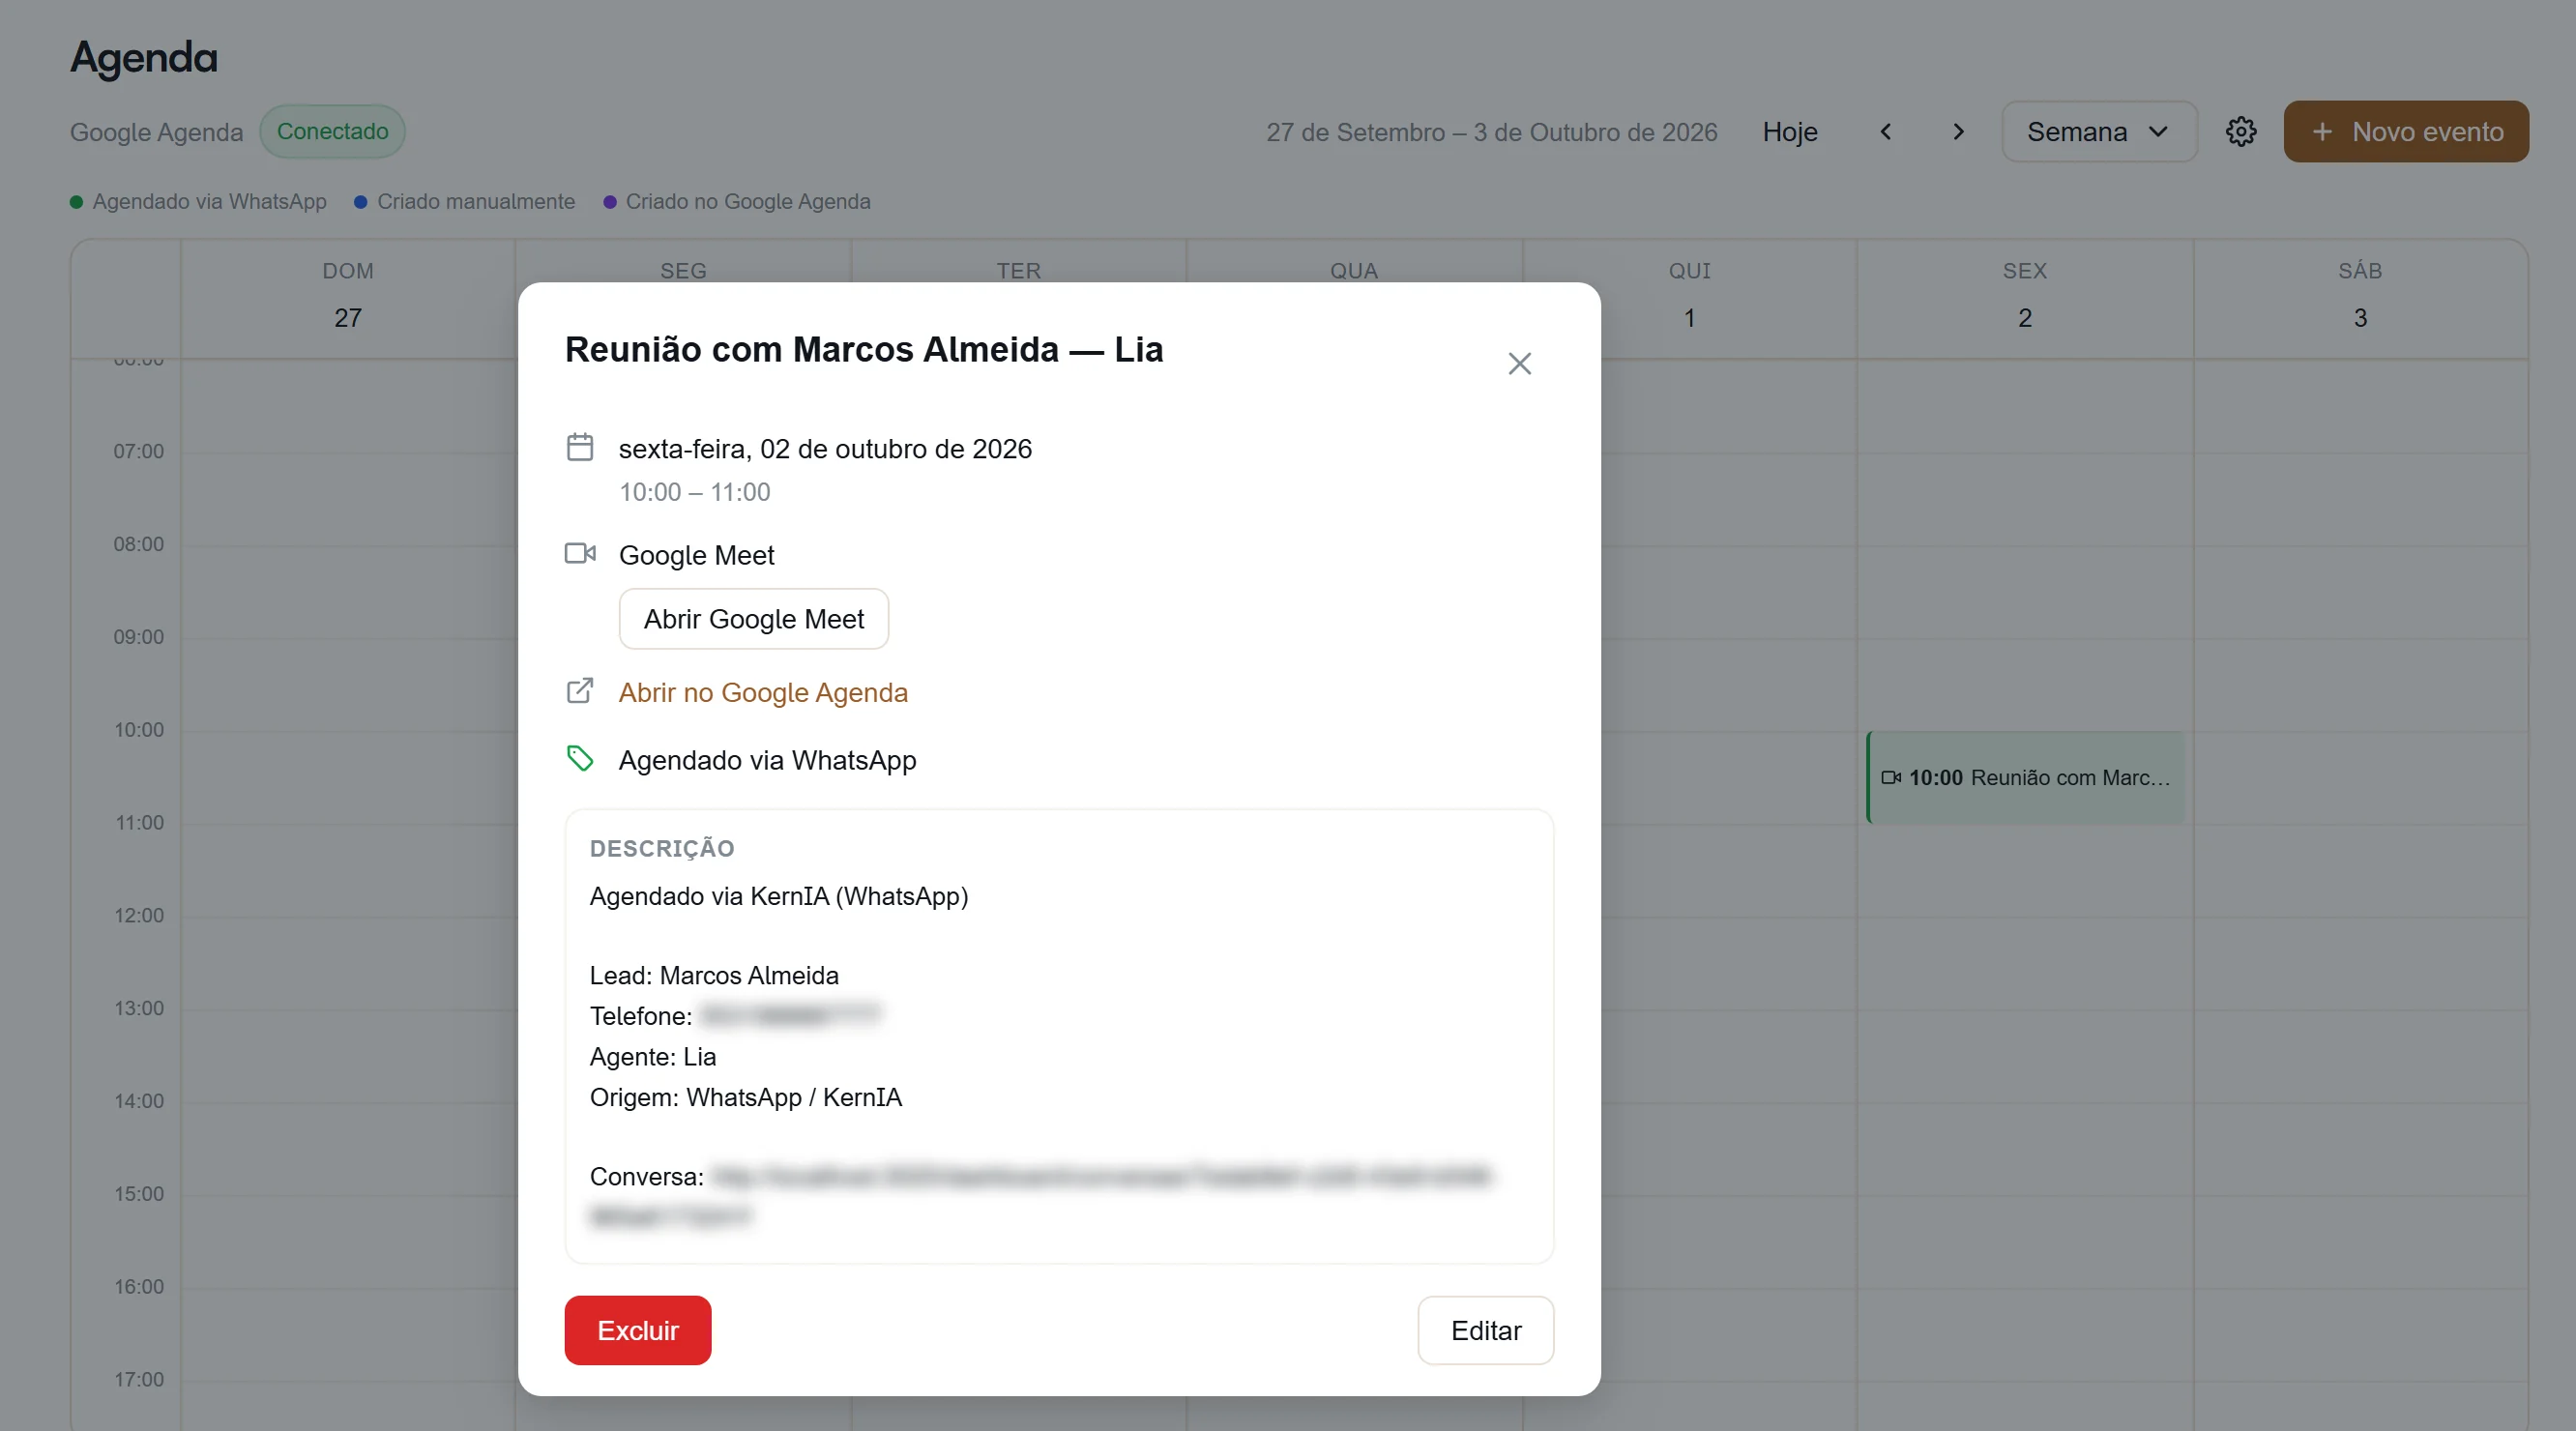Click the 10:00 – 11:00 time text
This screenshot has width=2576, height=1431.
(694, 492)
